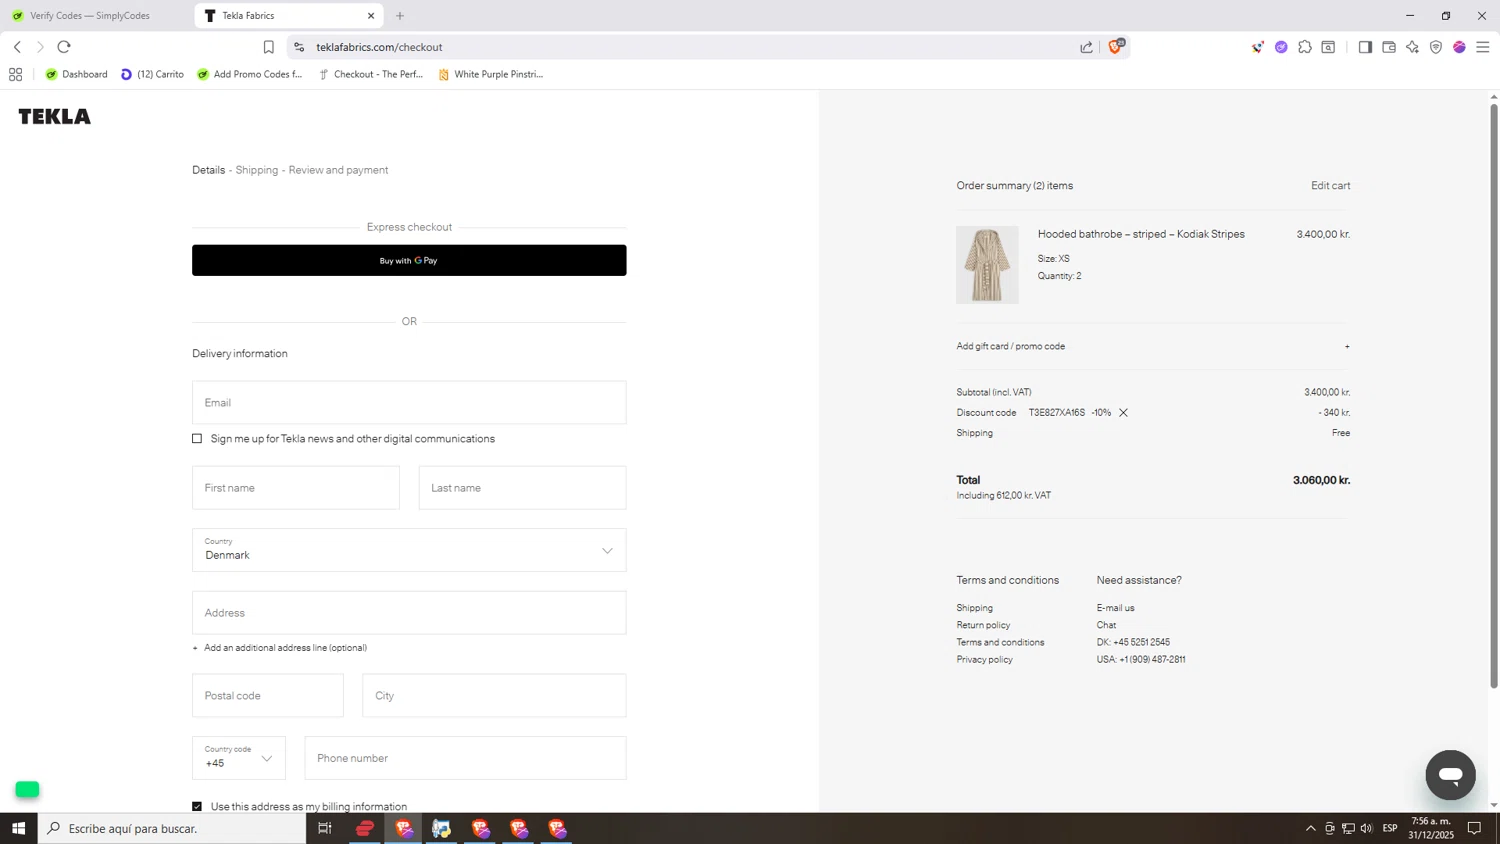Click the First name field
The image size is (1500, 844).
pyautogui.click(x=296, y=488)
